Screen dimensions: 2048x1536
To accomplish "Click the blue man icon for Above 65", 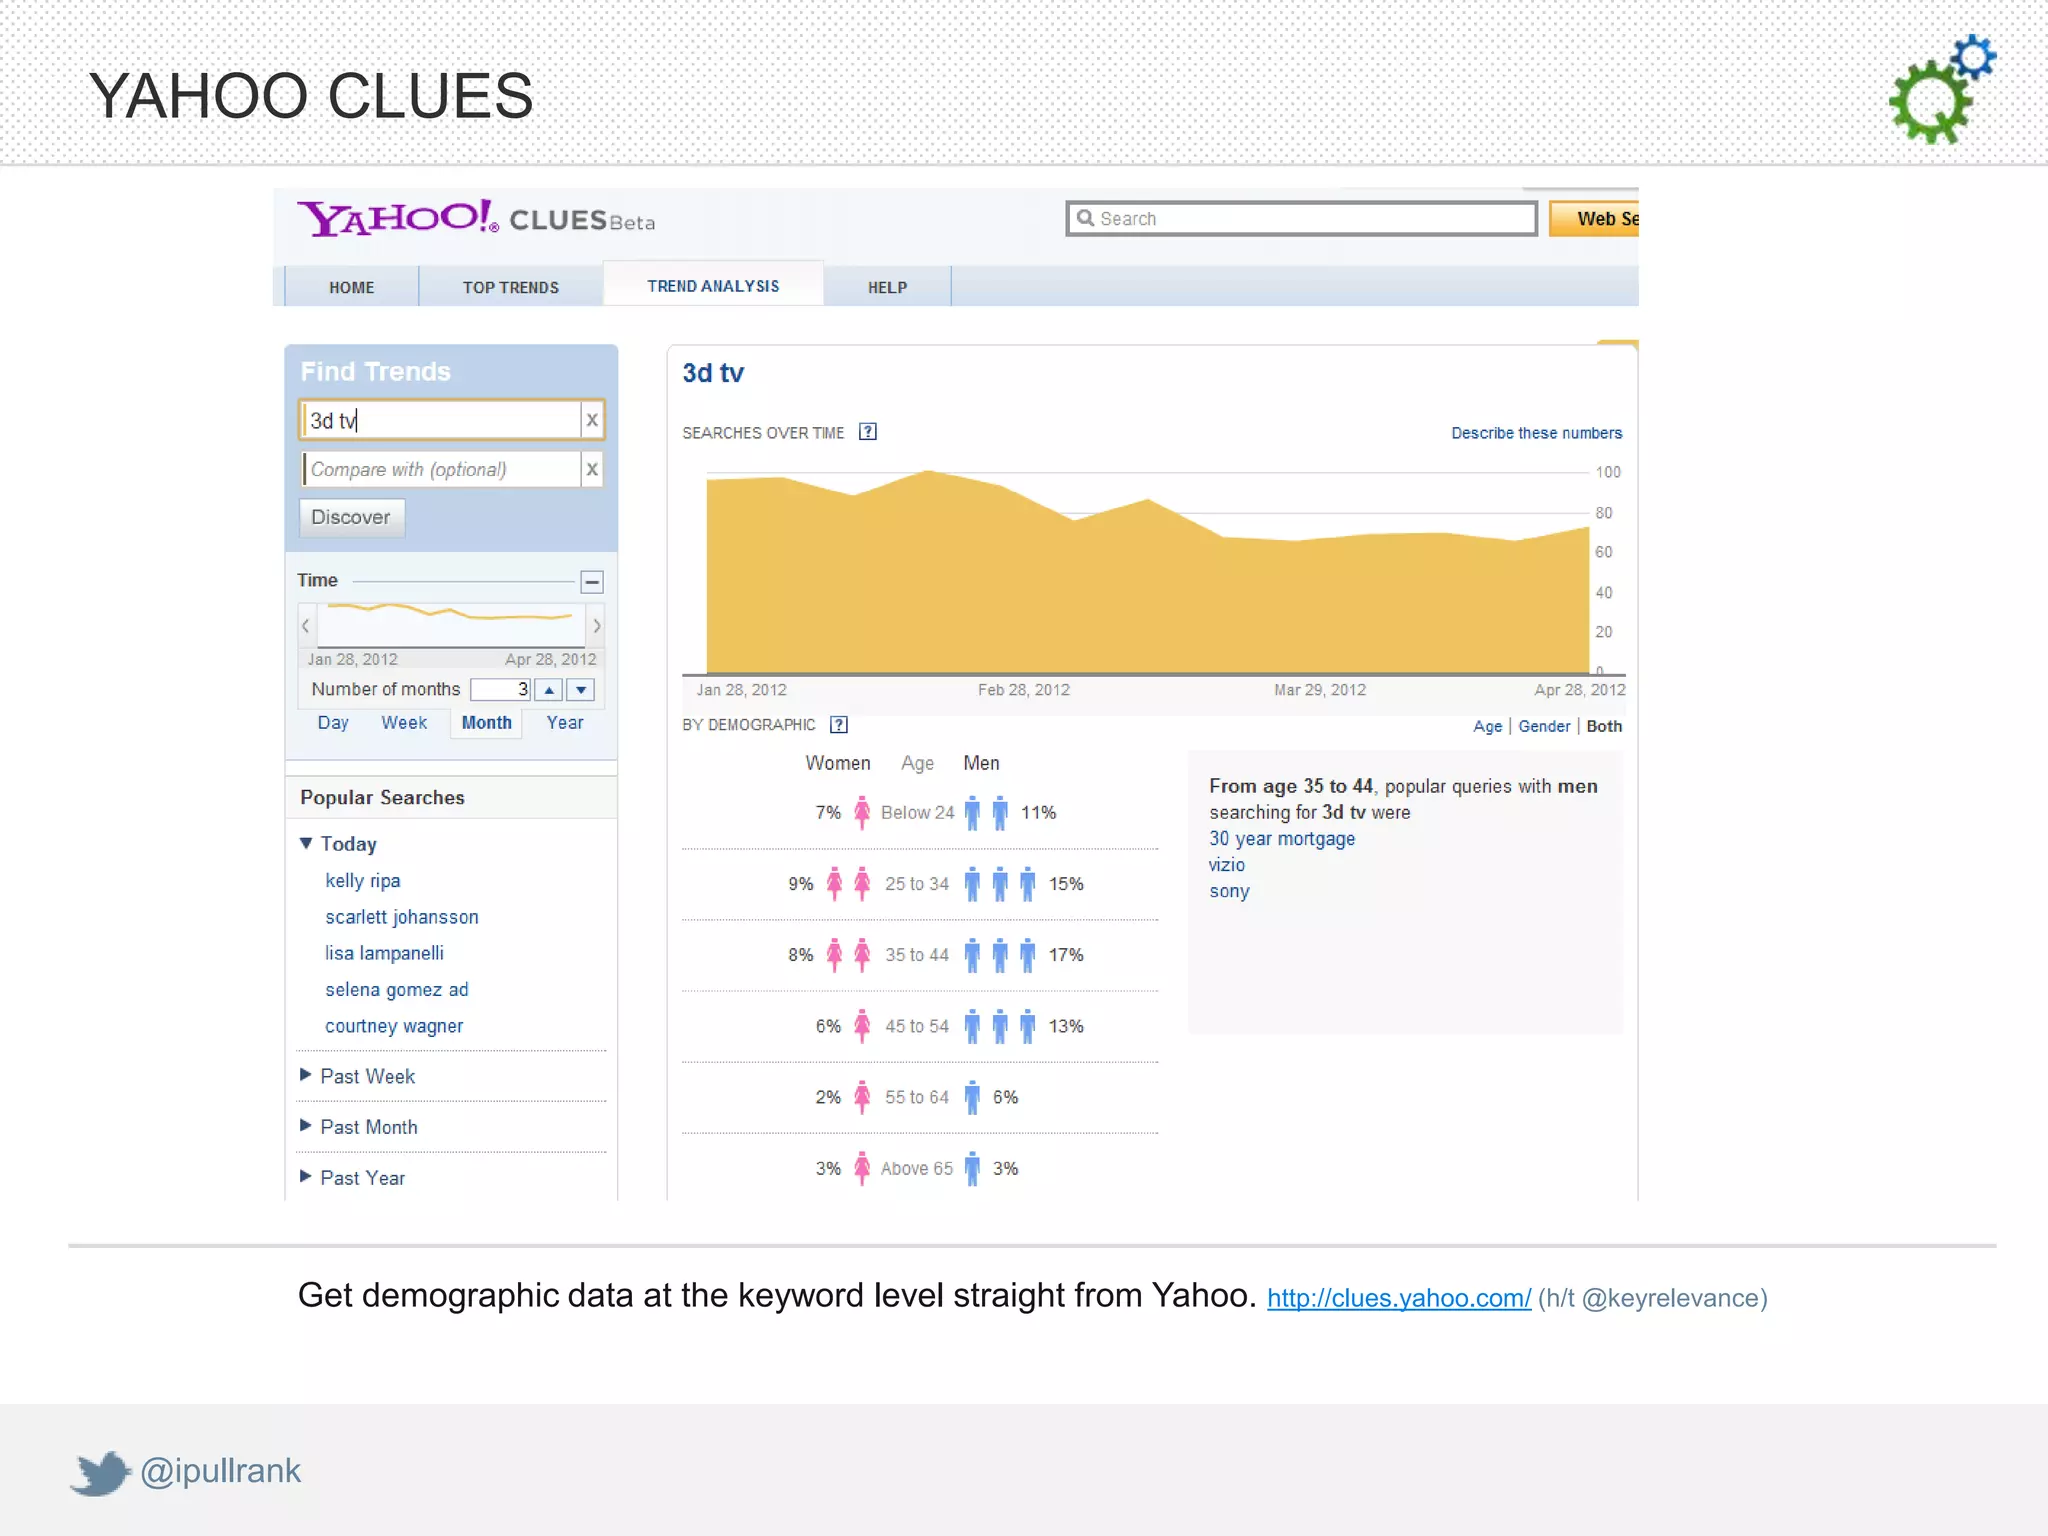I will pos(972,1169).
